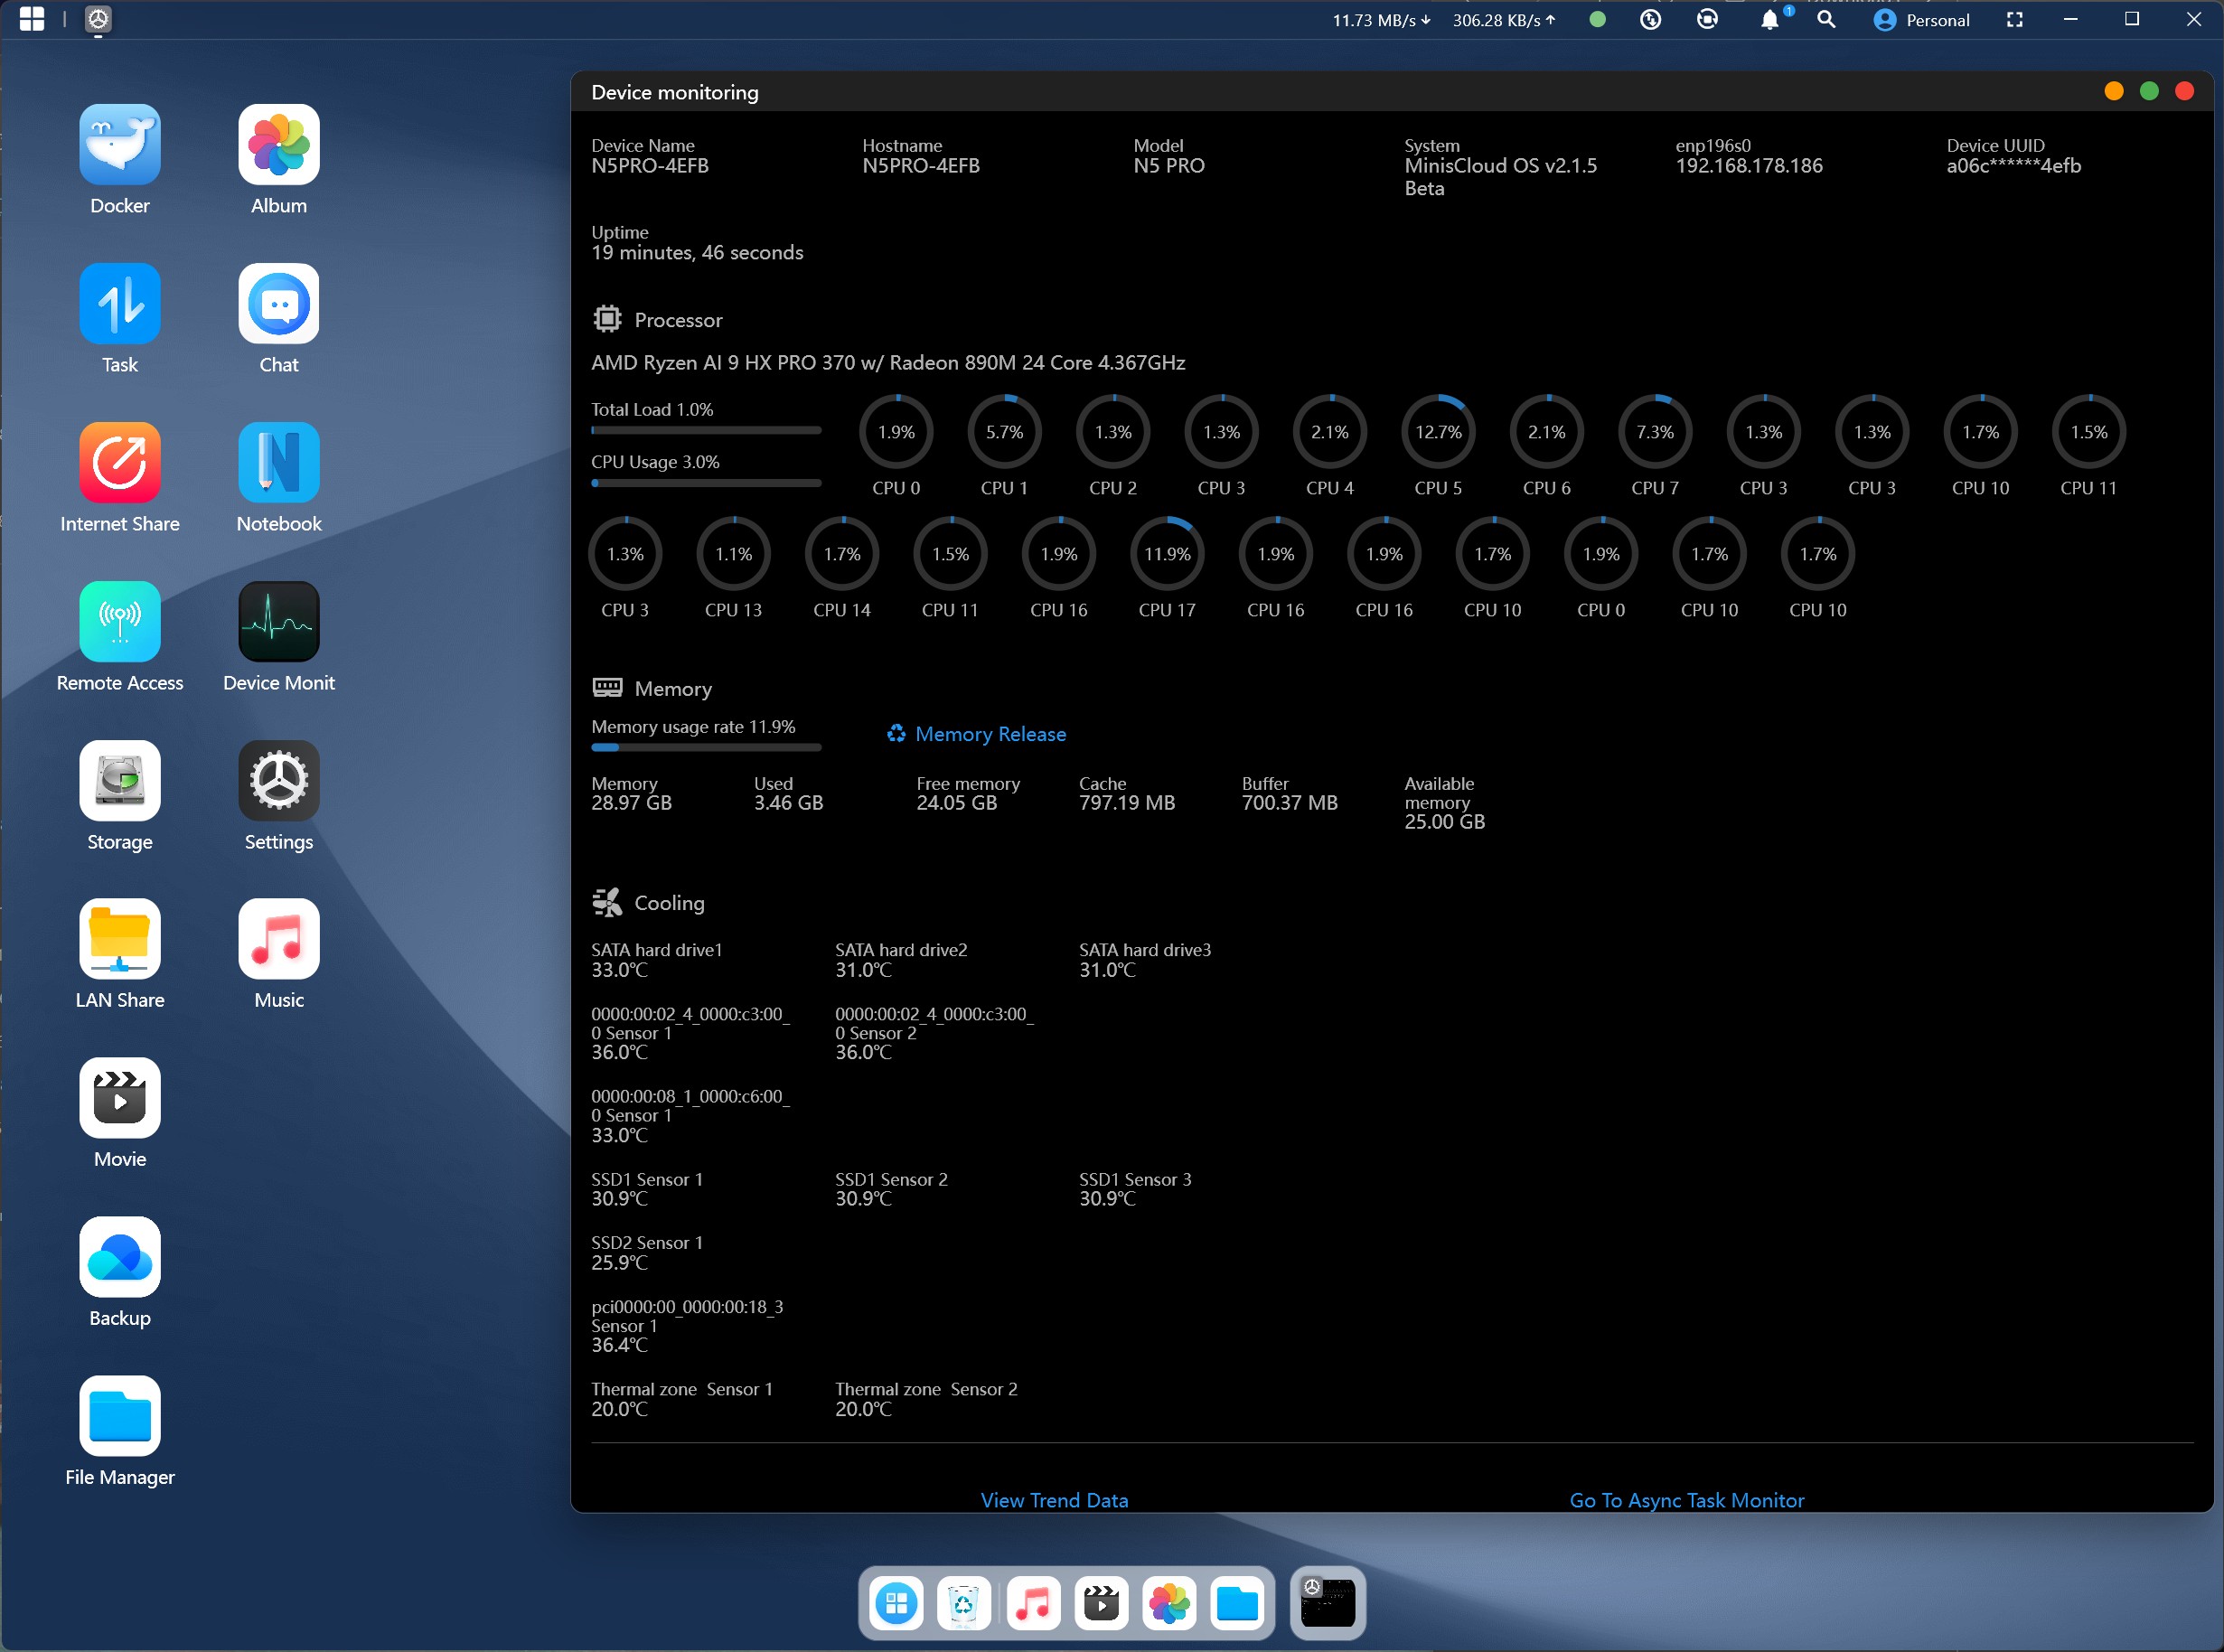
Task: Click the green Device monitoring window button
Action: pyautogui.click(x=2149, y=91)
